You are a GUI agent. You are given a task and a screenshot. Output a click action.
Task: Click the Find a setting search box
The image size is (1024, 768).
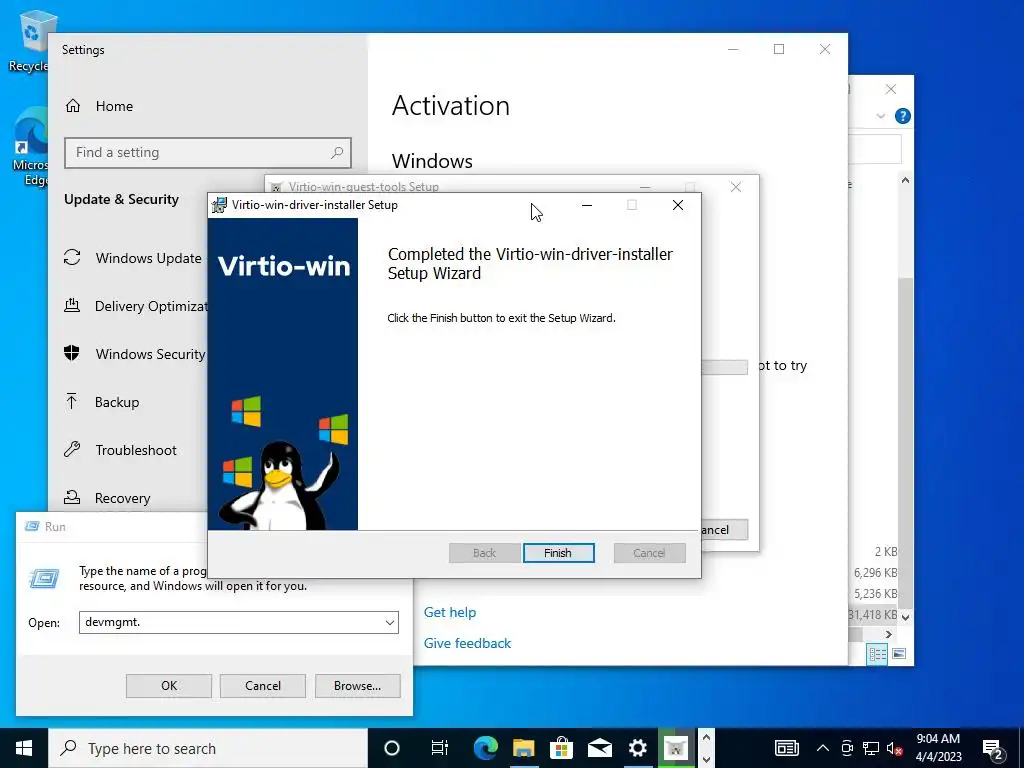click(x=208, y=153)
